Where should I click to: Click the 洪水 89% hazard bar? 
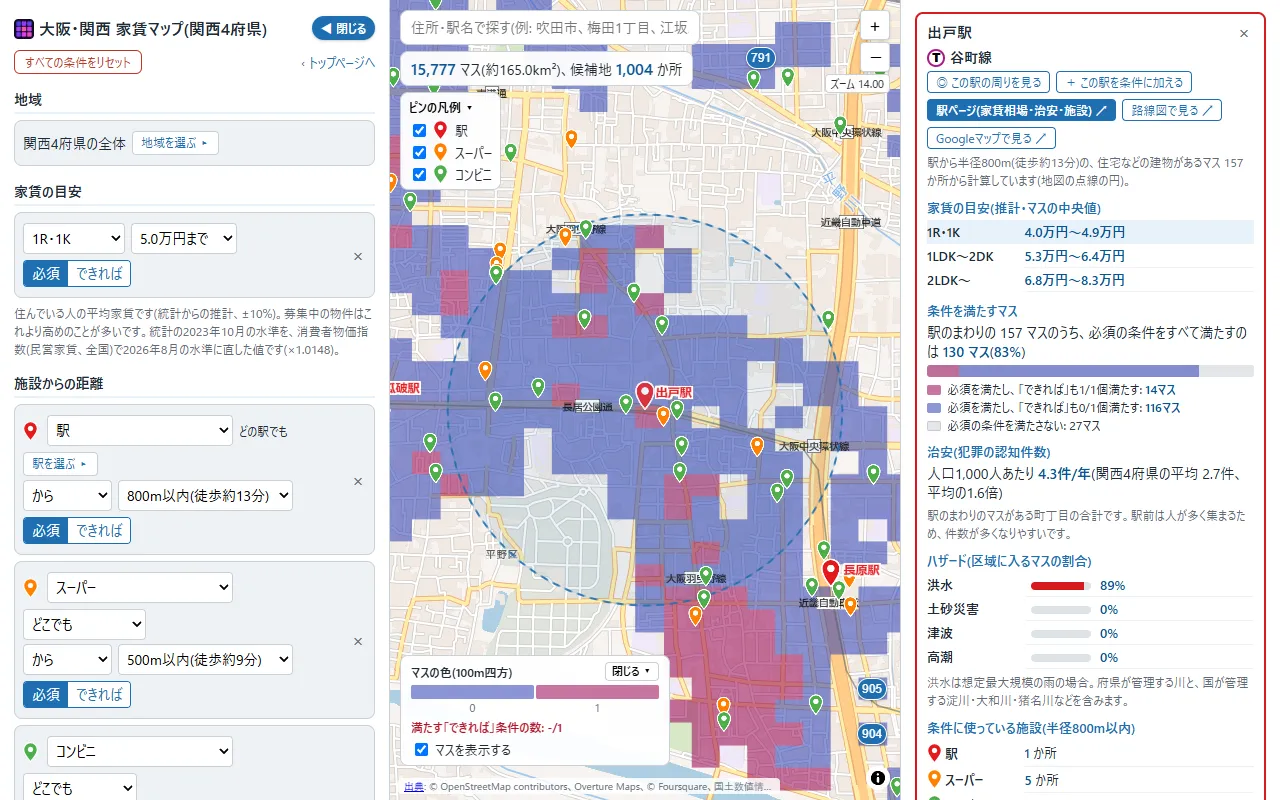1061,586
